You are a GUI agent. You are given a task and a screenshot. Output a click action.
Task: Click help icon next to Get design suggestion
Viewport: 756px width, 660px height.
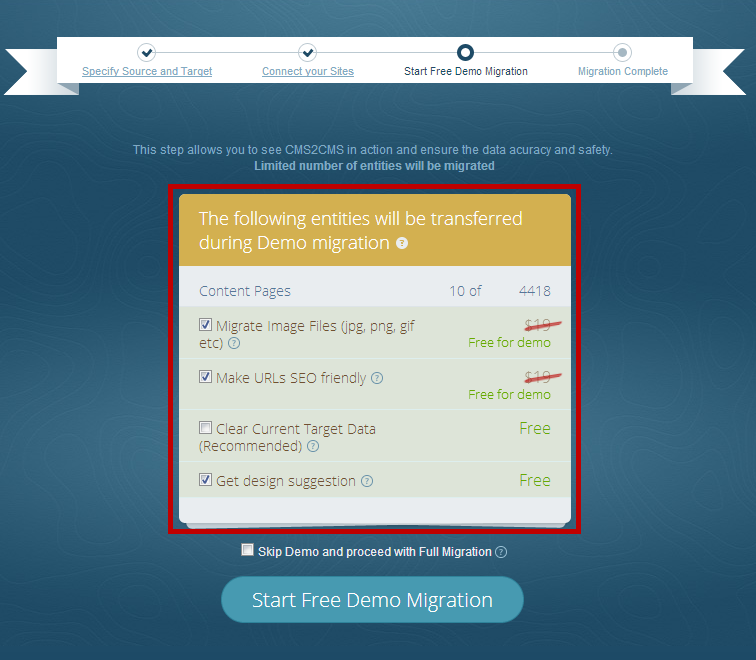point(367,481)
